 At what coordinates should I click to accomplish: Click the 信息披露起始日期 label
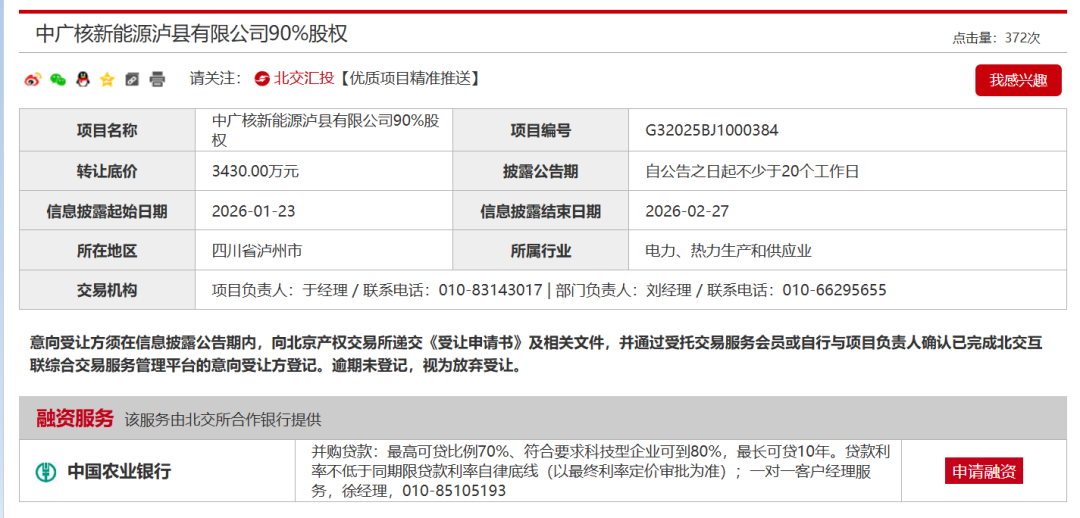pos(107,211)
